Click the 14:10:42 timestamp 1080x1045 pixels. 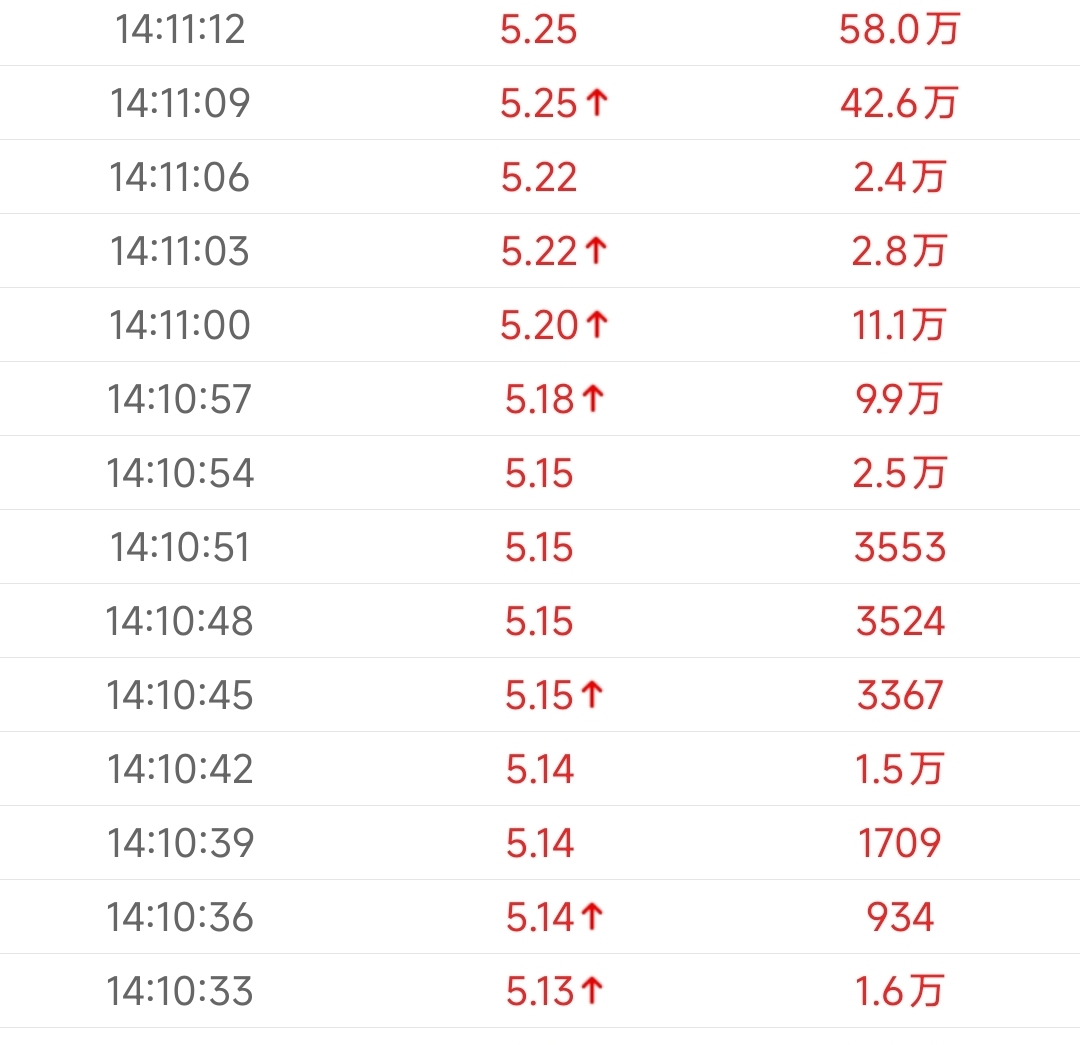tap(180, 769)
